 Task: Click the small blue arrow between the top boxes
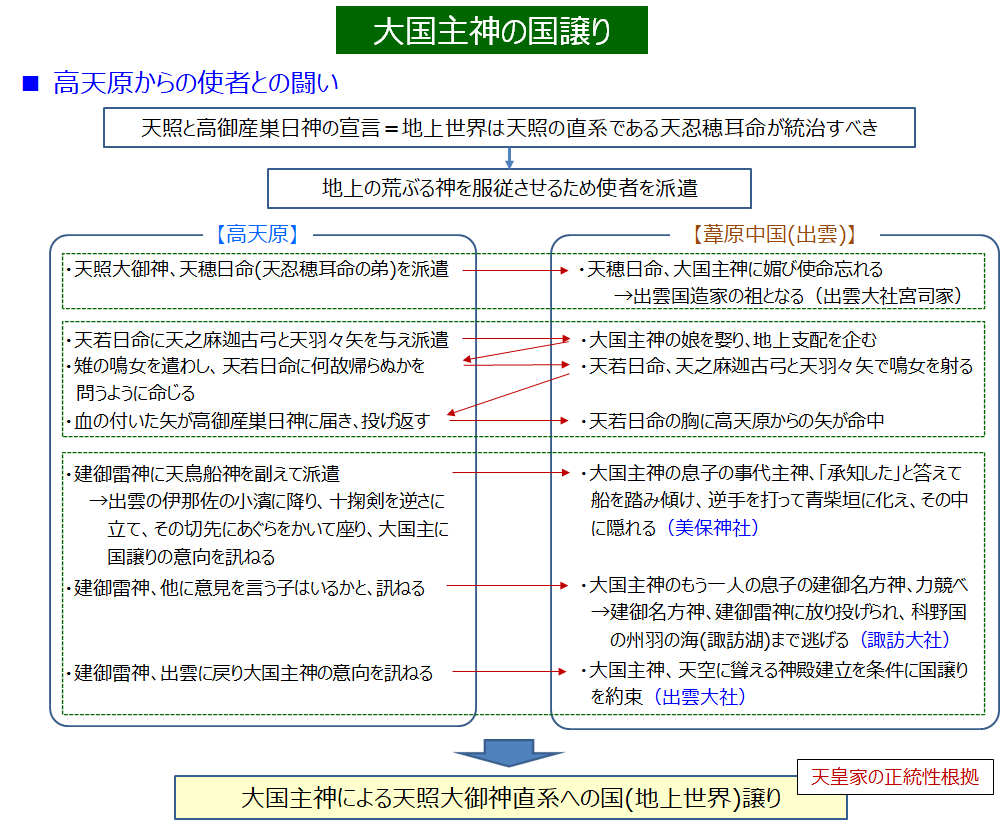[x=510, y=157]
